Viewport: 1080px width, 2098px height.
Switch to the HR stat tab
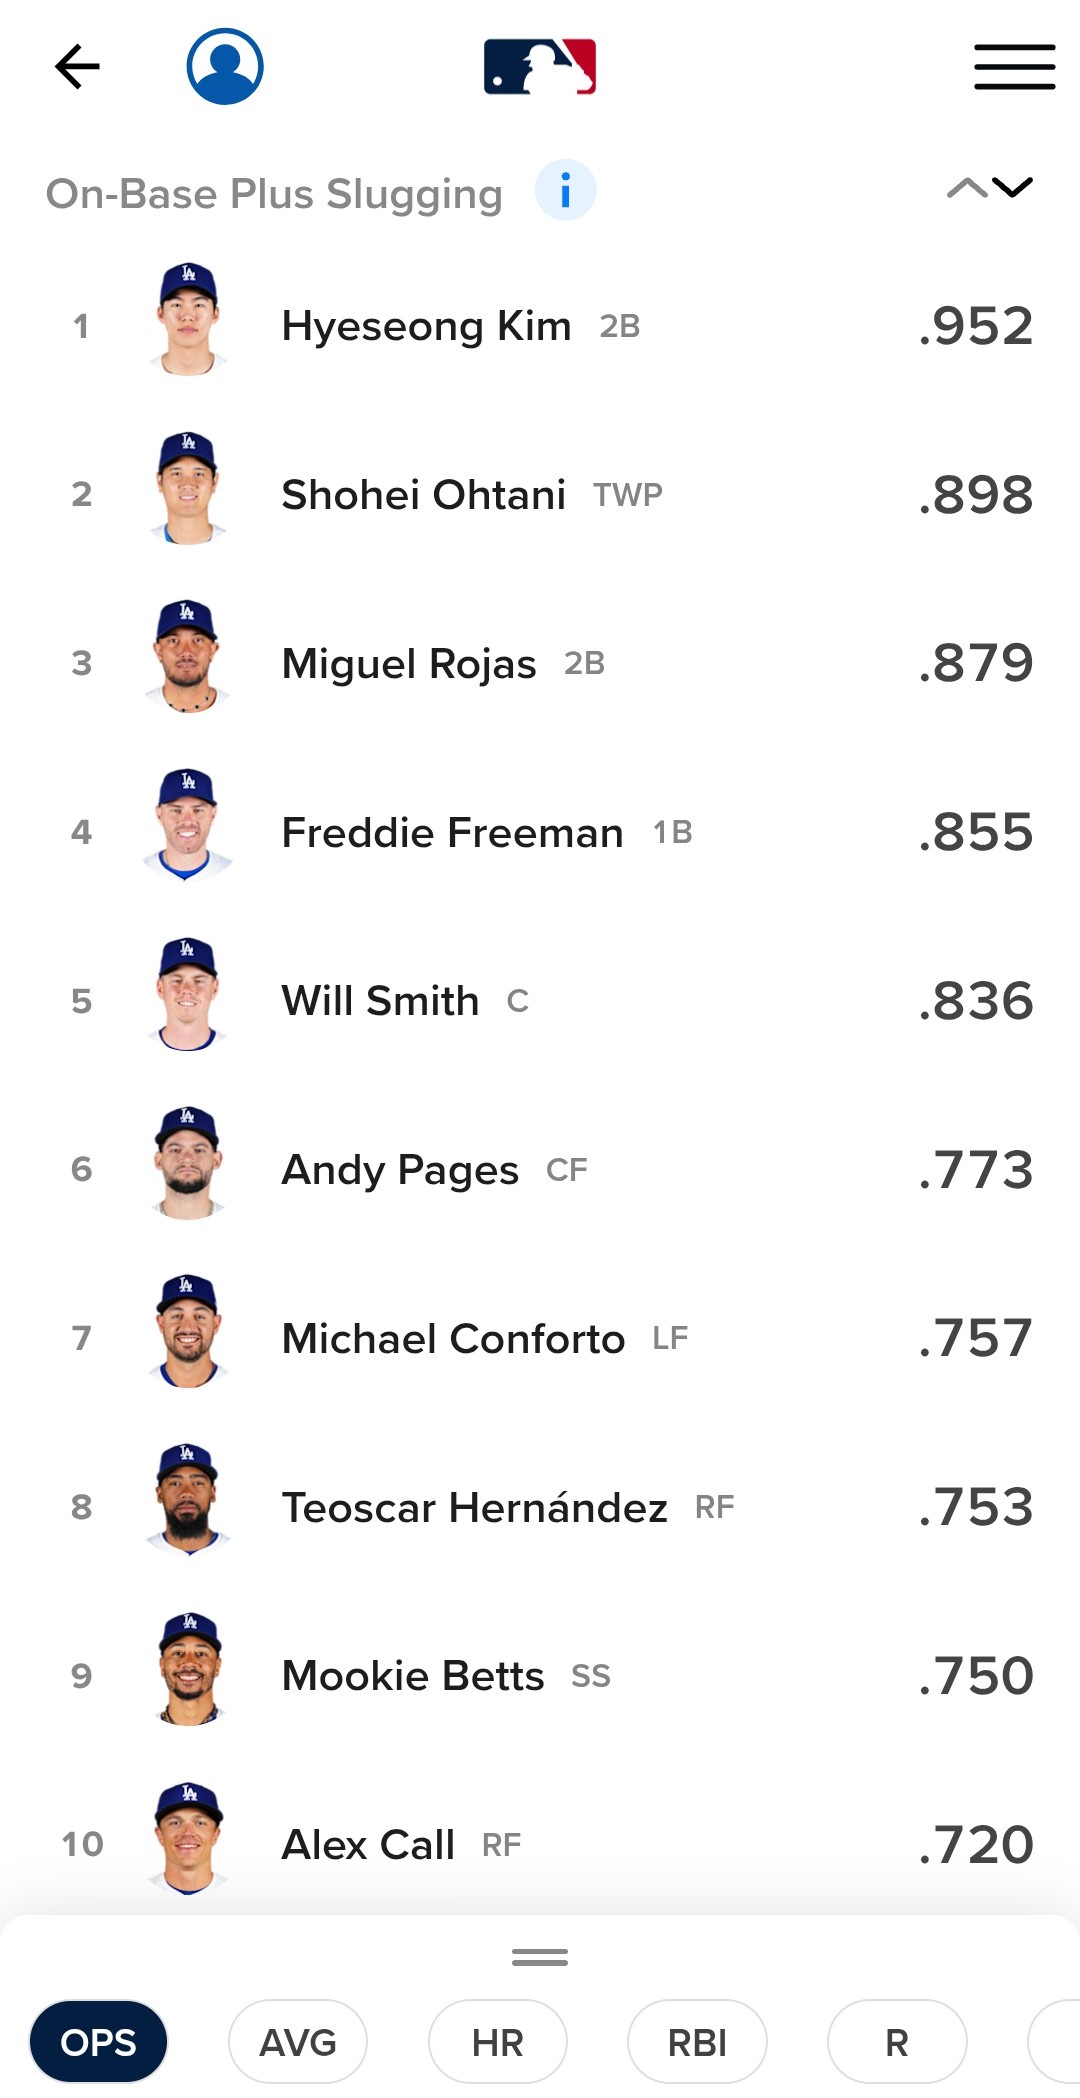click(498, 2042)
